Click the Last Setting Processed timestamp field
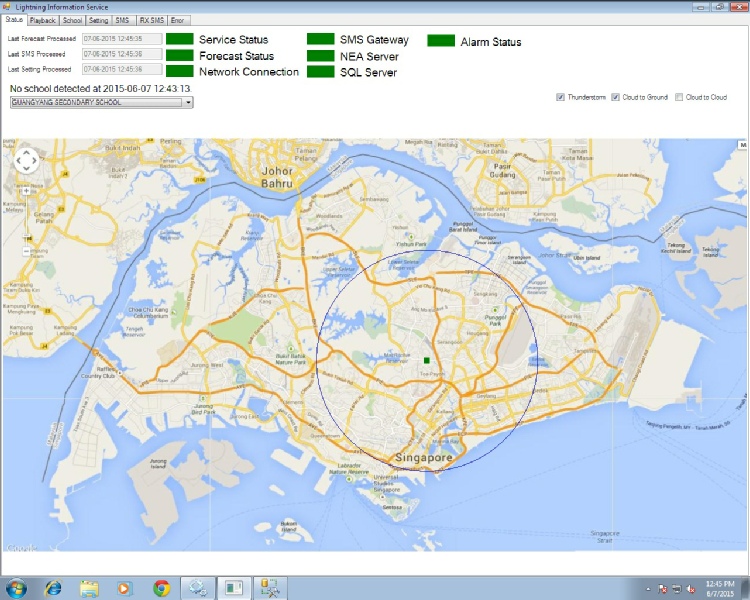 pyautogui.click(x=122, y=69)
